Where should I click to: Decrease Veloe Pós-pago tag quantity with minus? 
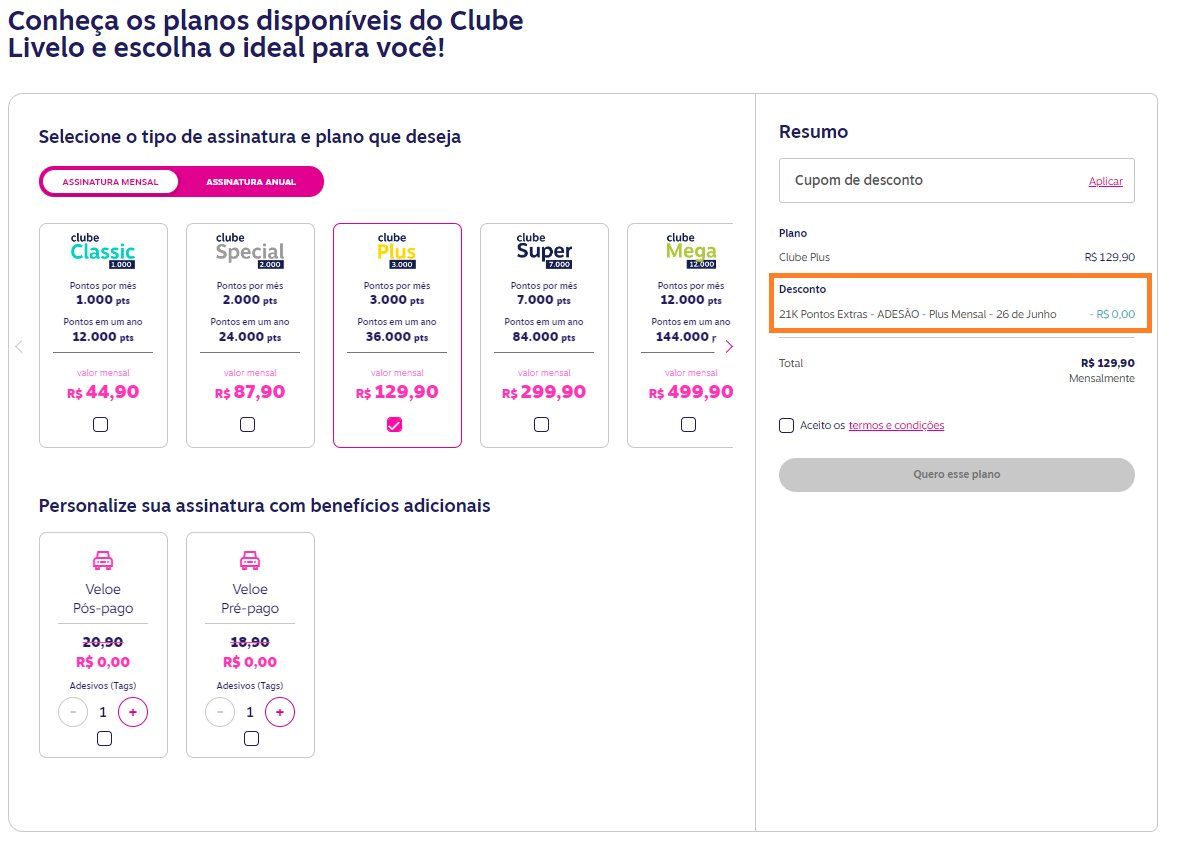pos(74,712)
